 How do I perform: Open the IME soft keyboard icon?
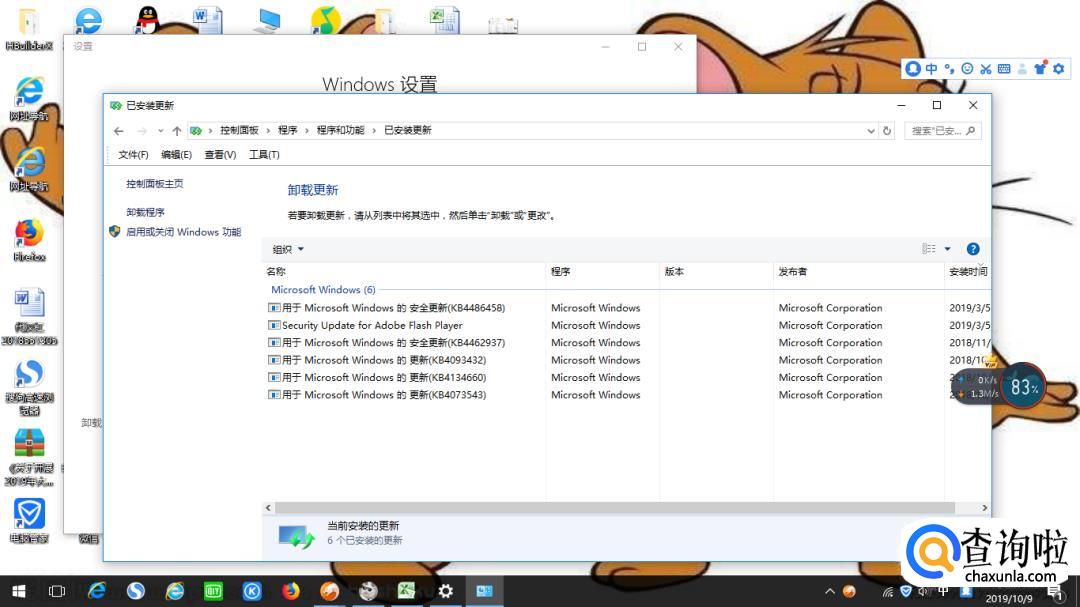1004,68
